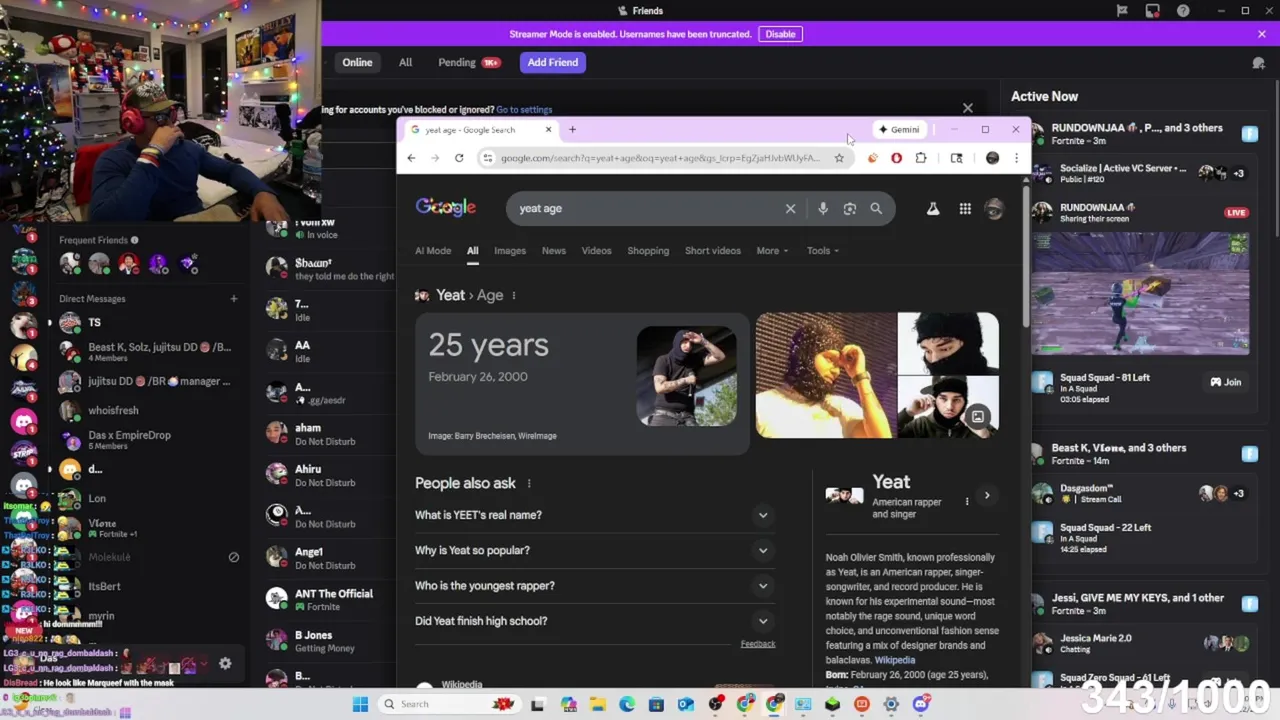The image size is (1280, 720).
Task: Open Chrome three-dot menu
Action: [1016, 158]
